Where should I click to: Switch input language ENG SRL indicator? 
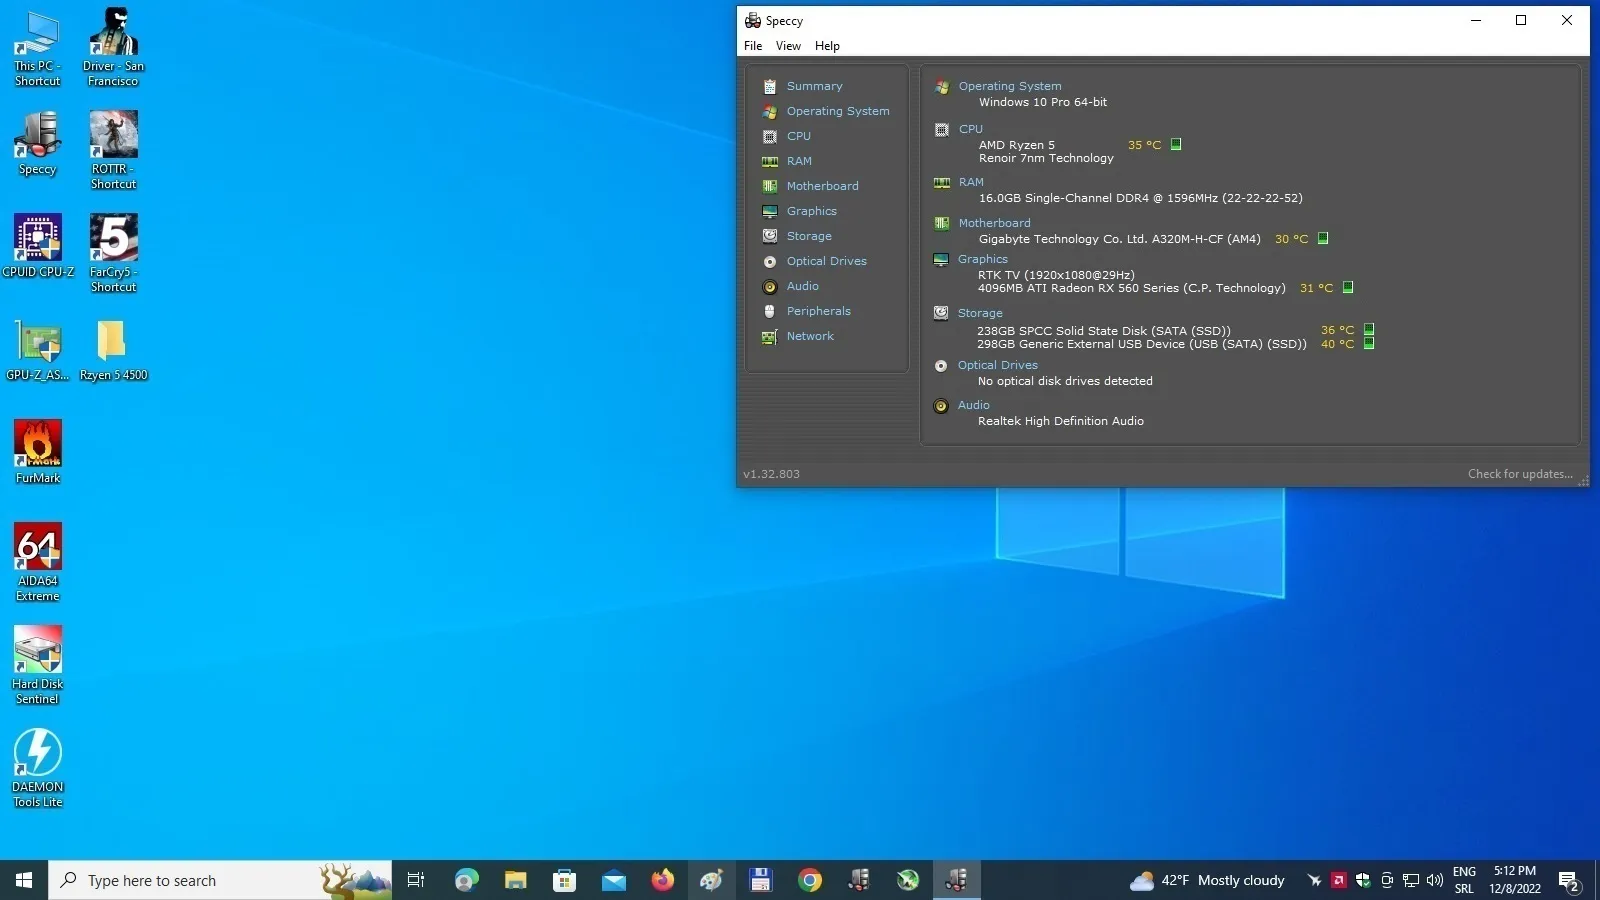point(1464,880)
